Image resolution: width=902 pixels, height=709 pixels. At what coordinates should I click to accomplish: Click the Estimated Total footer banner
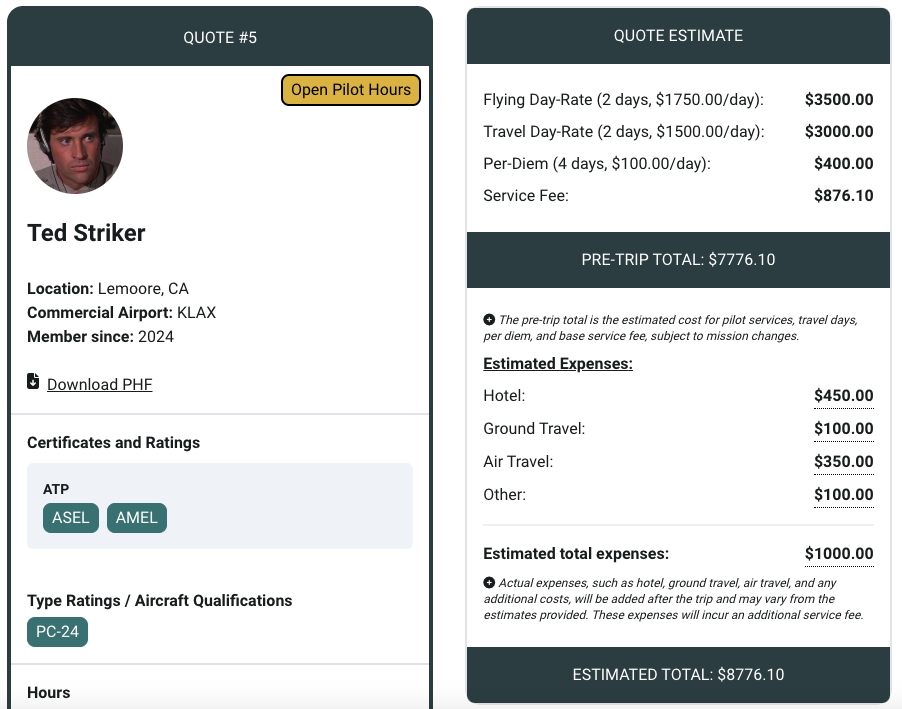pyautogui.click(x=678, y=675)
